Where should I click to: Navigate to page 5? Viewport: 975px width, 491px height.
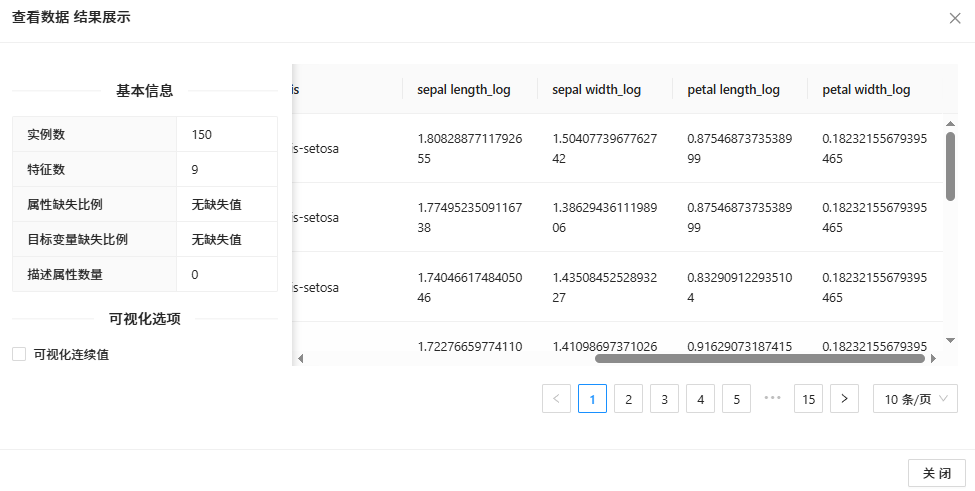(736, 399)
